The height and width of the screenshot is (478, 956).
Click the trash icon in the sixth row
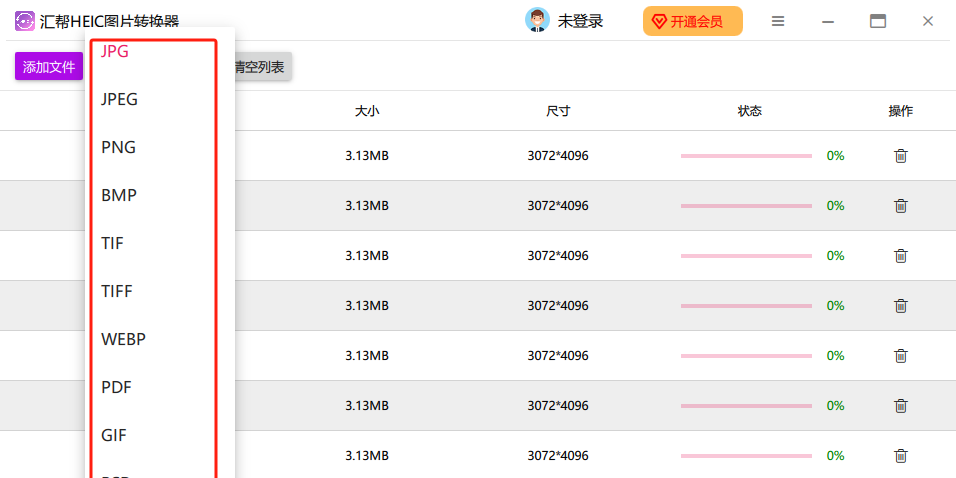900,406
